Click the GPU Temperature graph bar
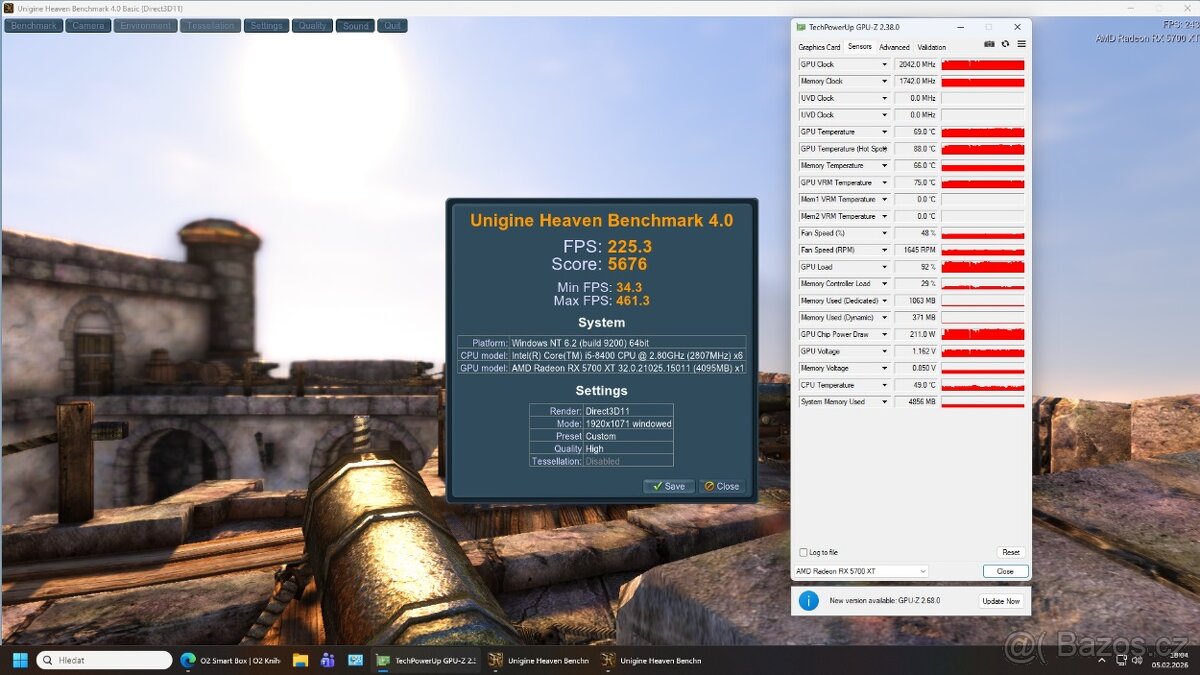Viewport: 1200px width, 675px height. pyautogui.click(x=985, y=131)
